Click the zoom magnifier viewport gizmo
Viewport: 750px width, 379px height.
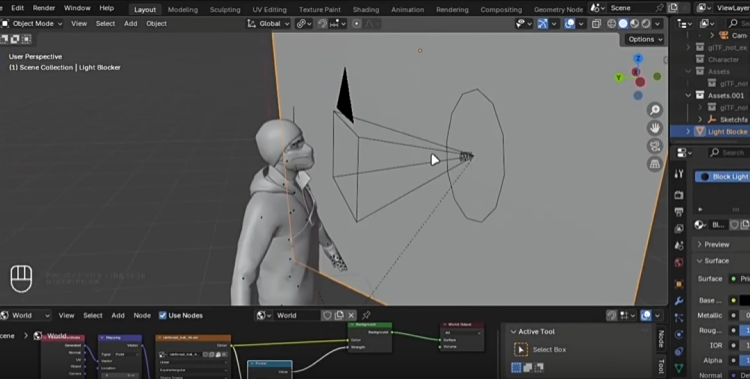655,110
